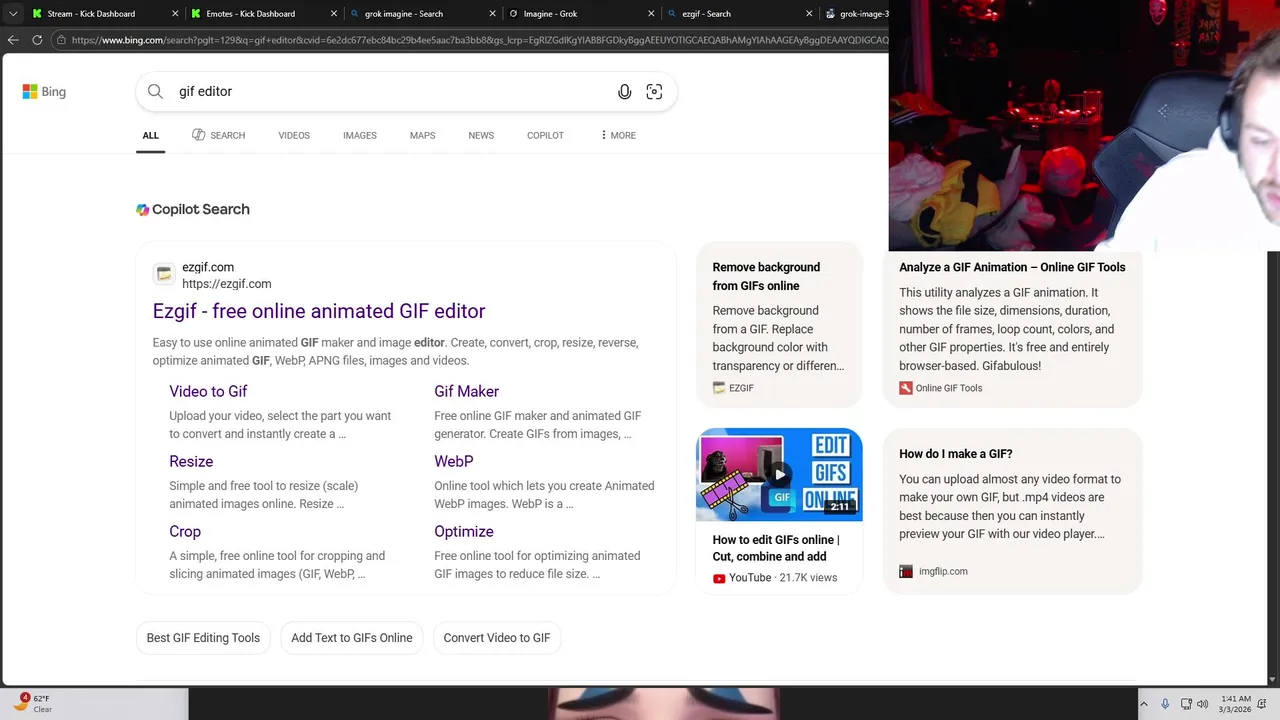Play the How to edit GIFs video thumbnail

[779, 474]
